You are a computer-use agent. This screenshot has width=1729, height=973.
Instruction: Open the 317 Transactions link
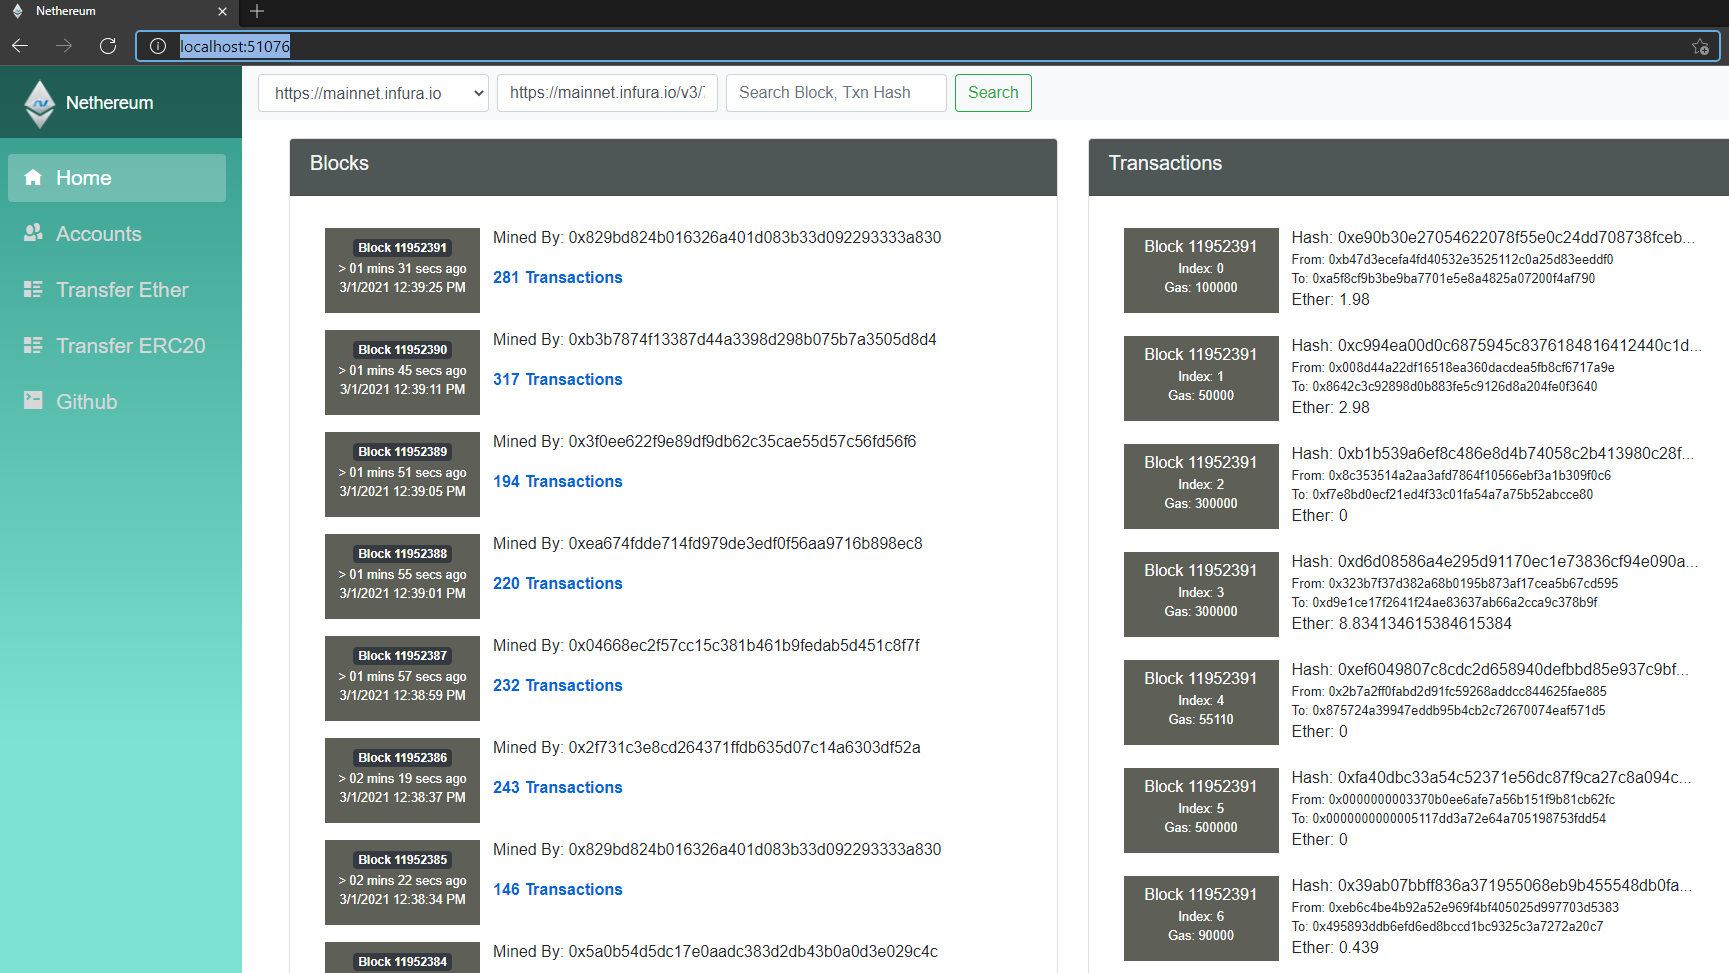pyautogui.click(x=558, y=379)
